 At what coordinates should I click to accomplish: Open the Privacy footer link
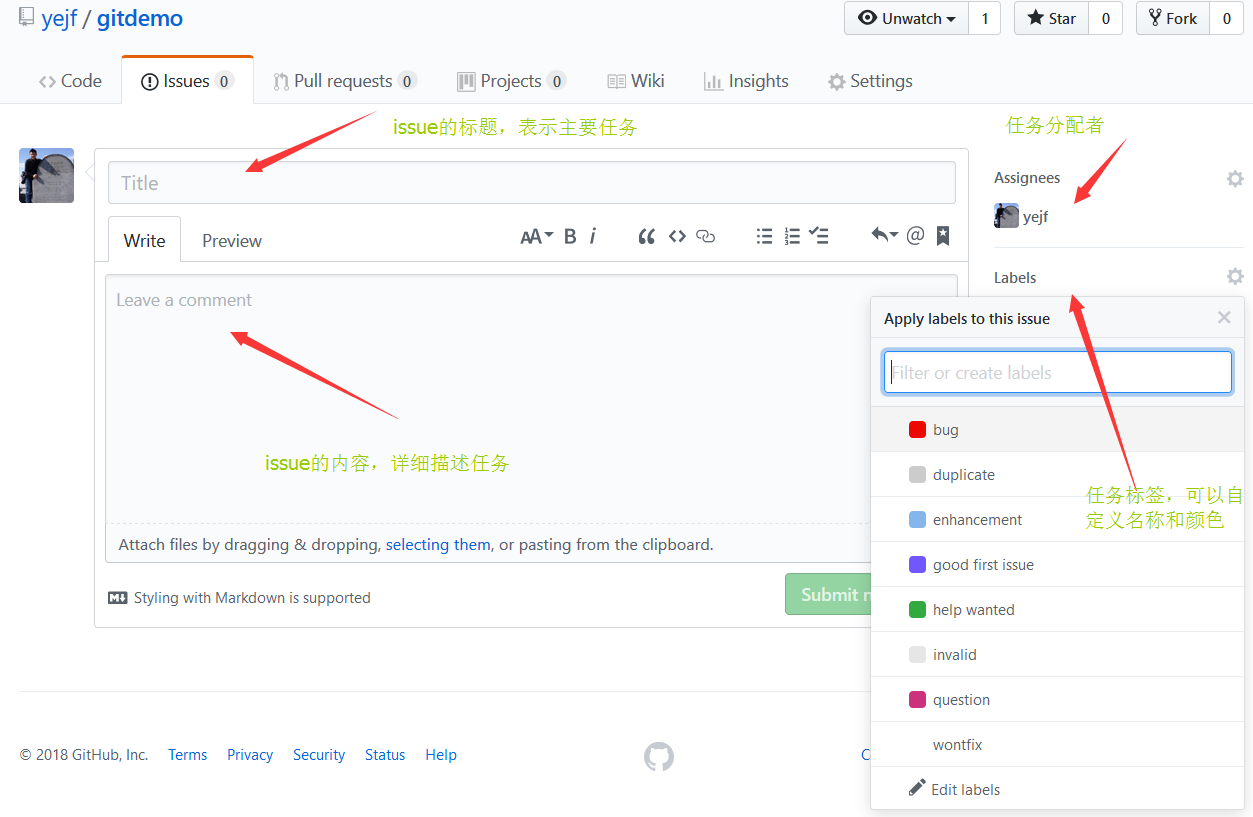250,755
